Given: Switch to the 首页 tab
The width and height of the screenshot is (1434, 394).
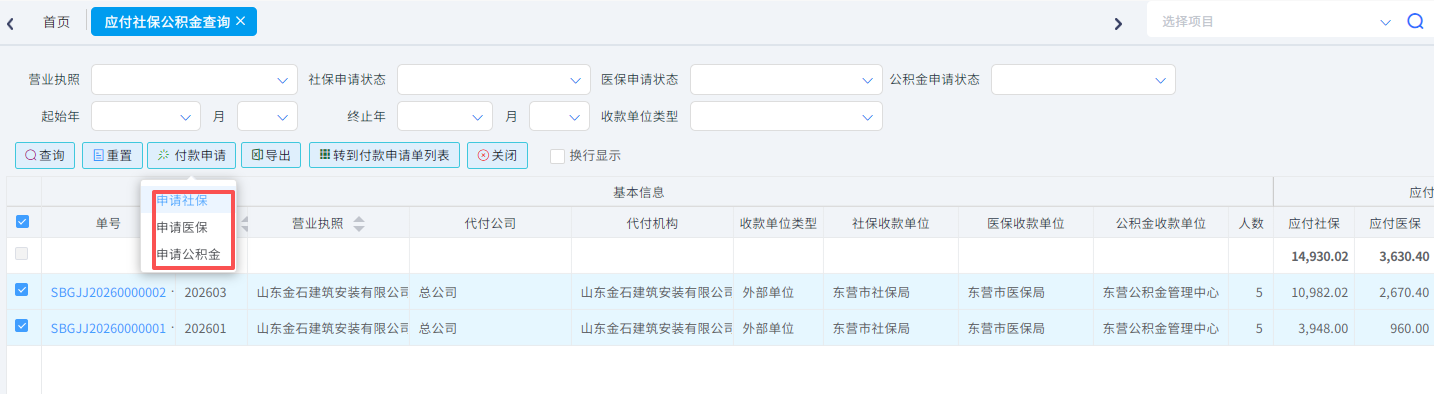Looking at the screenshot, I should [56, 21].
